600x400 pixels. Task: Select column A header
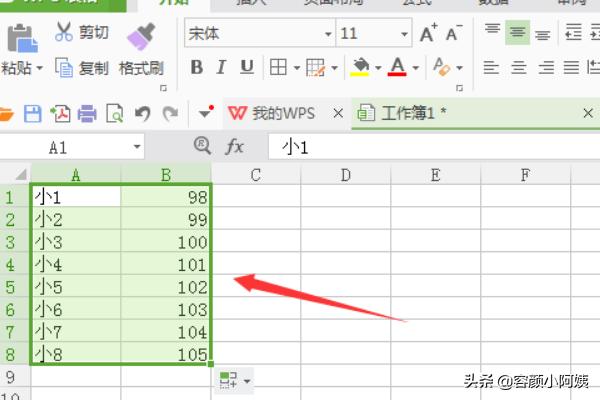click(76, 175)
